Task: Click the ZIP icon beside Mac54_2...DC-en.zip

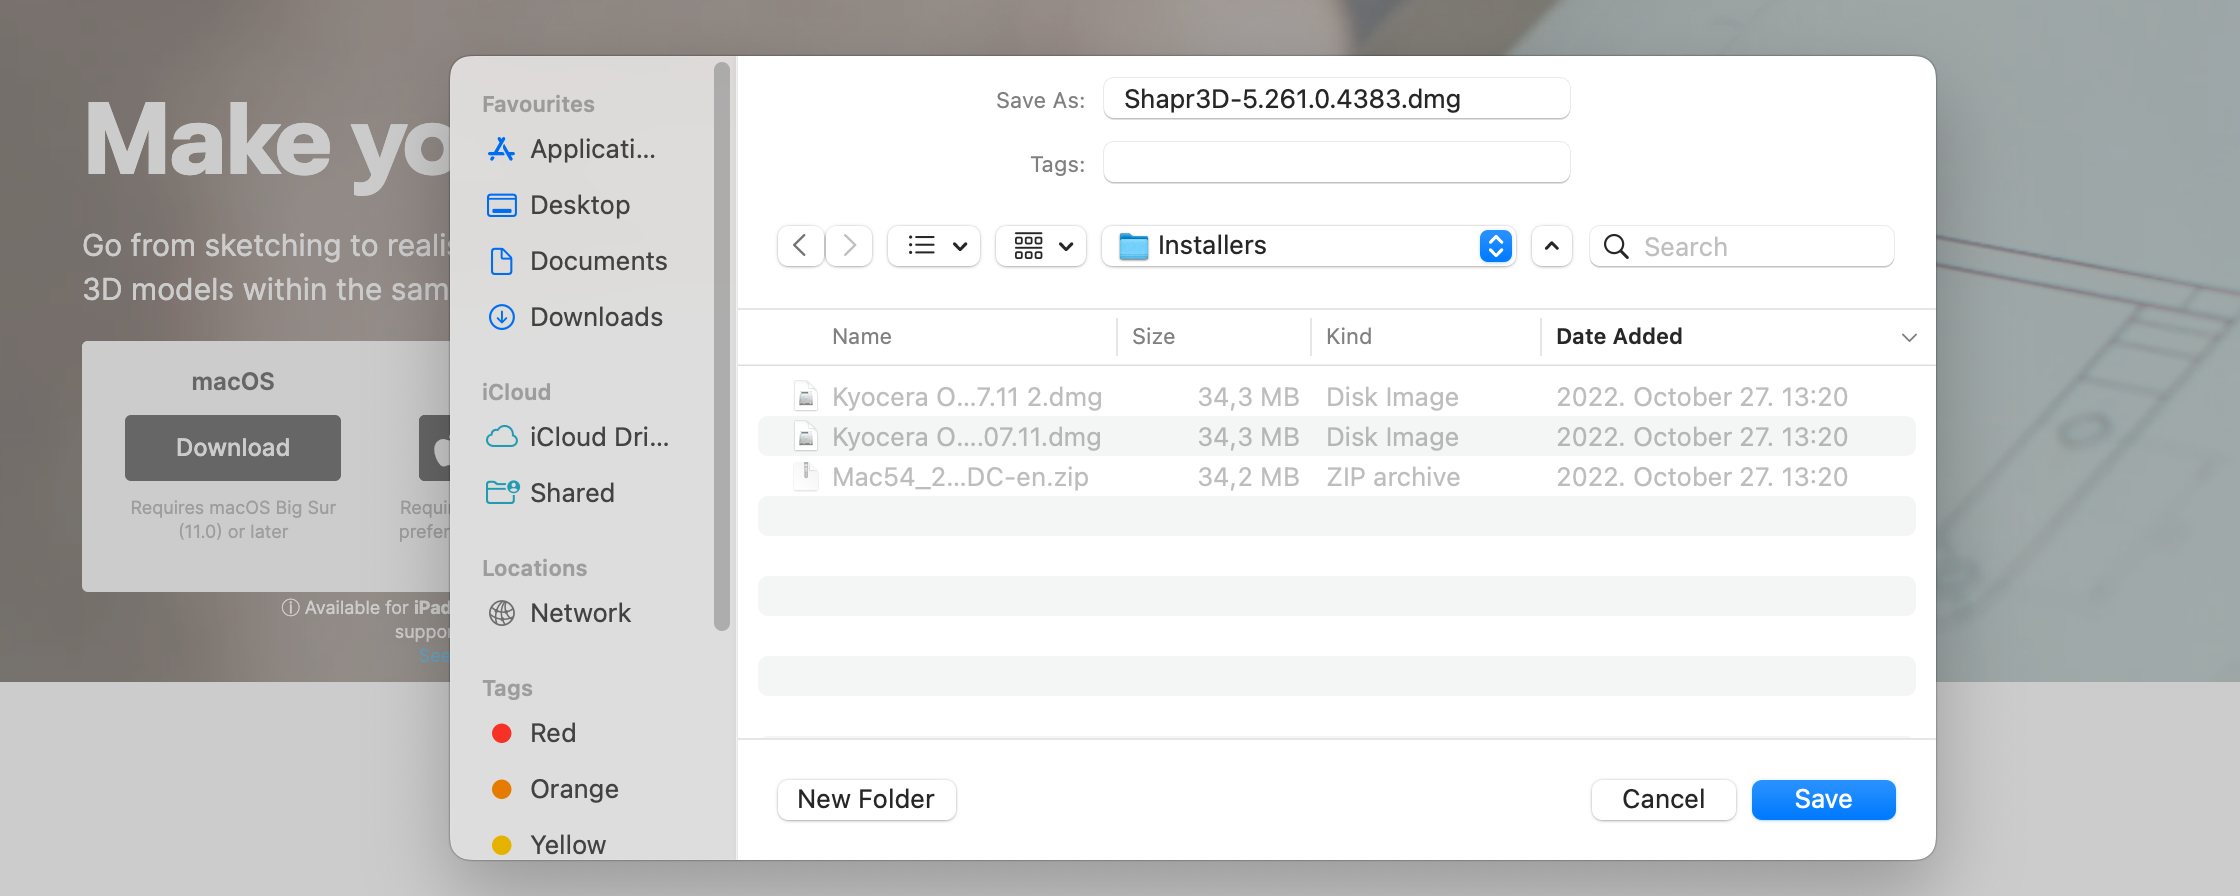Action: pyautogui.click(x=806, y=477)
